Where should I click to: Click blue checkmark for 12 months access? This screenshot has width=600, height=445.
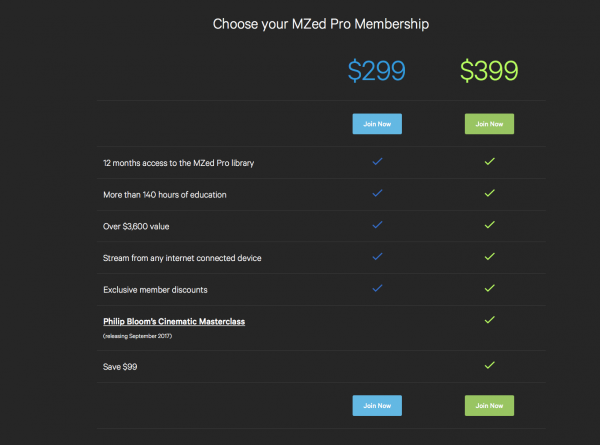pyautogui.click(x=377, y=161)
